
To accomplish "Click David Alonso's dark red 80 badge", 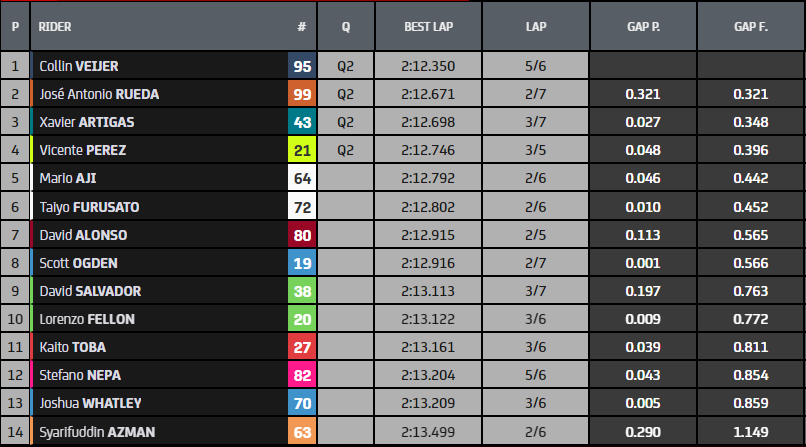I will click(302, 235).
